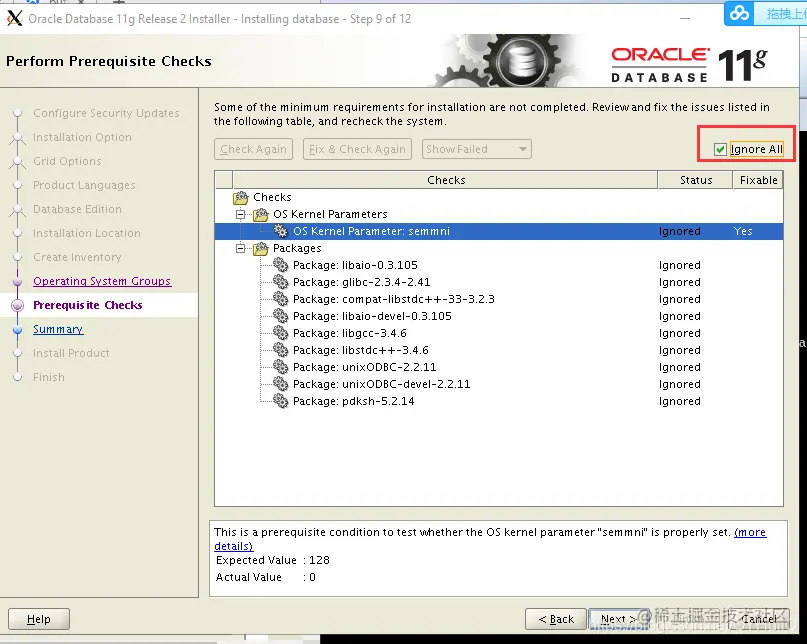Click the Packages folder icon

click(x=261, y=248)
